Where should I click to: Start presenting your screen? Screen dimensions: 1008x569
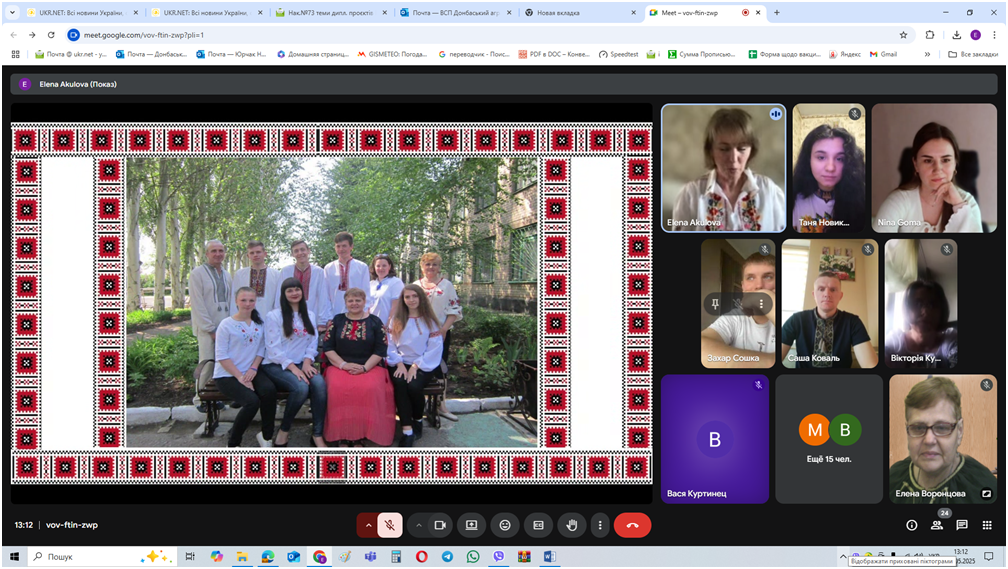(x=471, y=525)
